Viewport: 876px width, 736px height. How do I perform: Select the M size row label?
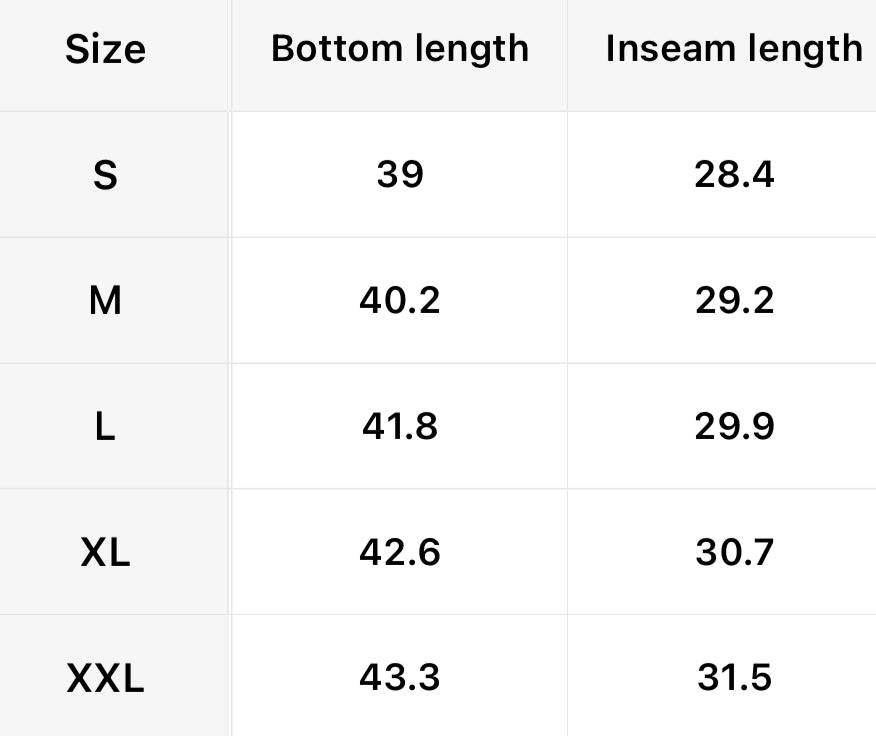coord(105,300)
